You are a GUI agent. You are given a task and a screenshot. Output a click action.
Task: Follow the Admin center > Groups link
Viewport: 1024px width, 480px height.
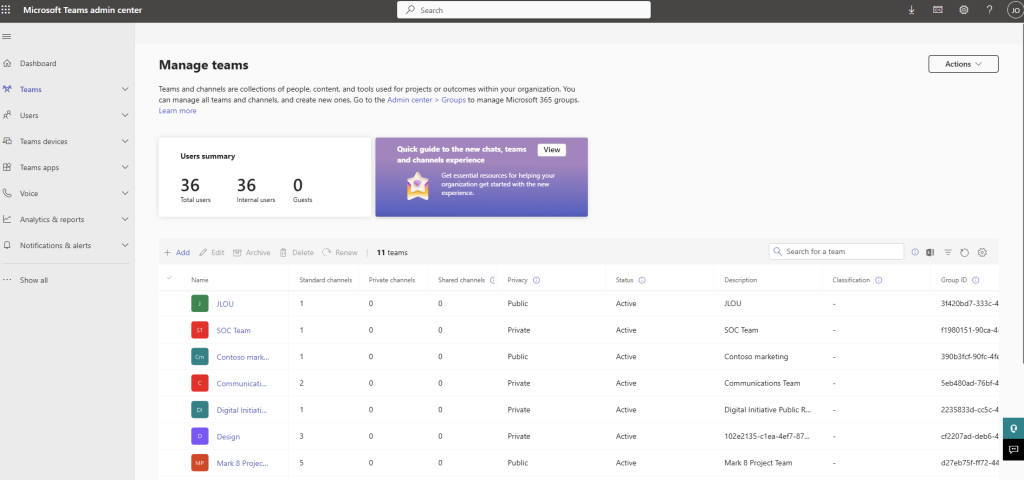coord(426,100)
